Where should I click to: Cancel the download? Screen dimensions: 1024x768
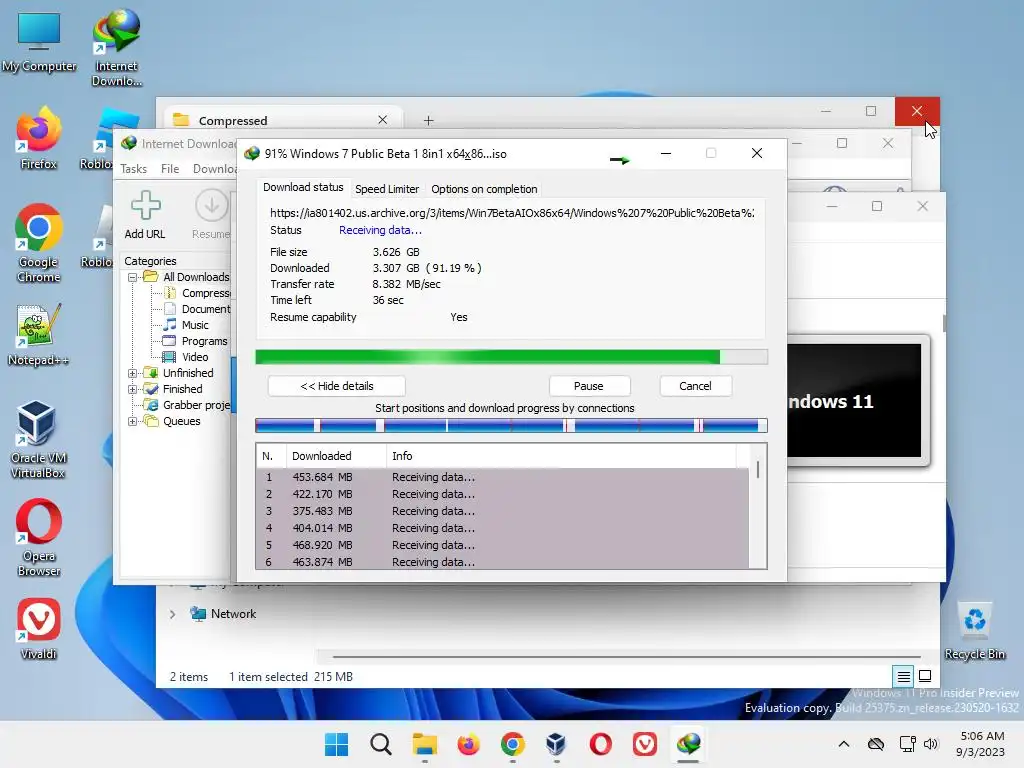(695, 386)
